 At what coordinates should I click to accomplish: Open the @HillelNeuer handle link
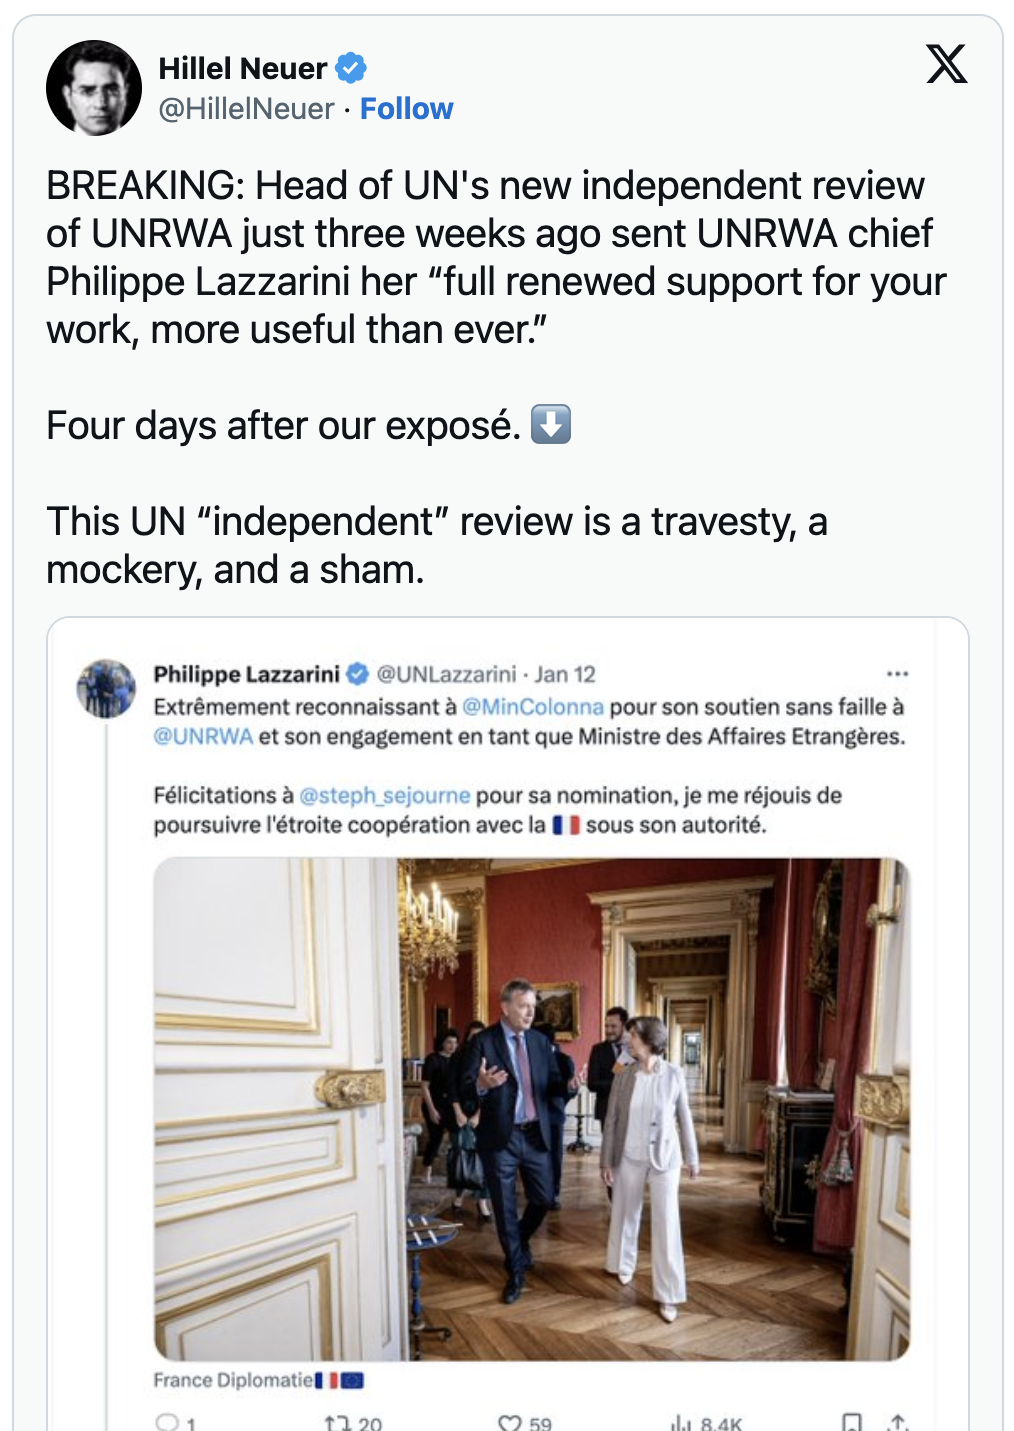point(246,108)
